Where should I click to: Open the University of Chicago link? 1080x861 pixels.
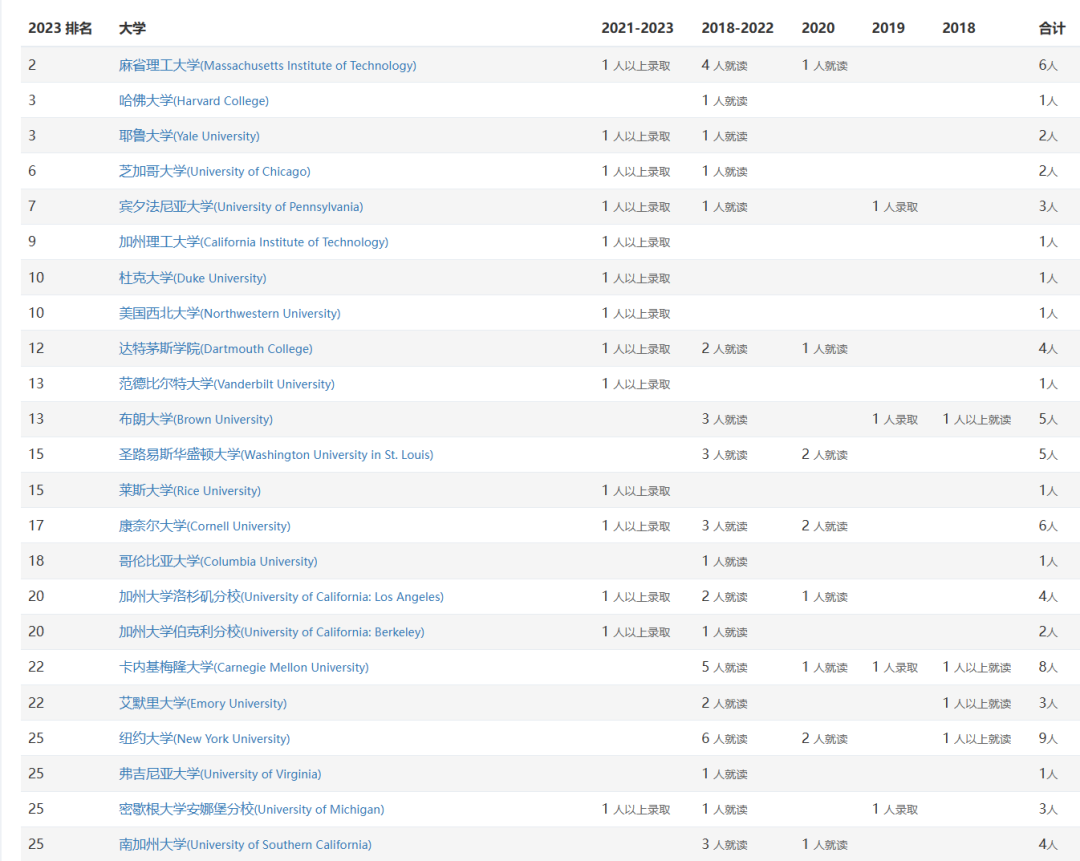(x=214, y=171)
